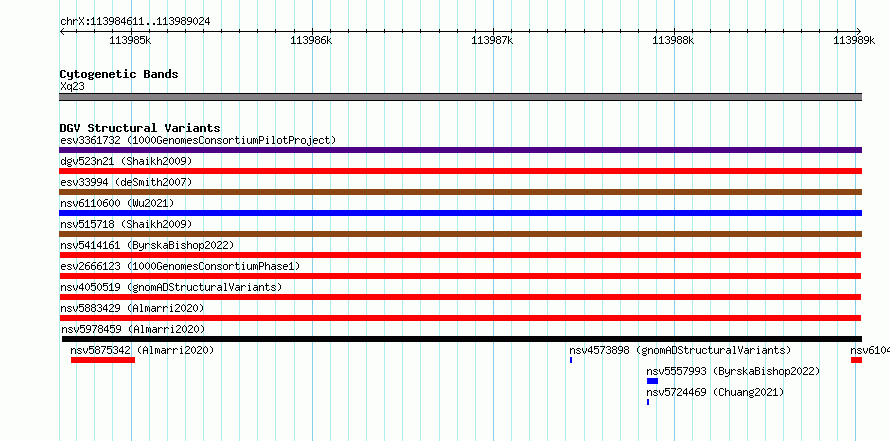Image resolution: width=890 pixels, height=441 pixels.
Task: Click the nsv5883429 red variant bar
Action: 460,318
